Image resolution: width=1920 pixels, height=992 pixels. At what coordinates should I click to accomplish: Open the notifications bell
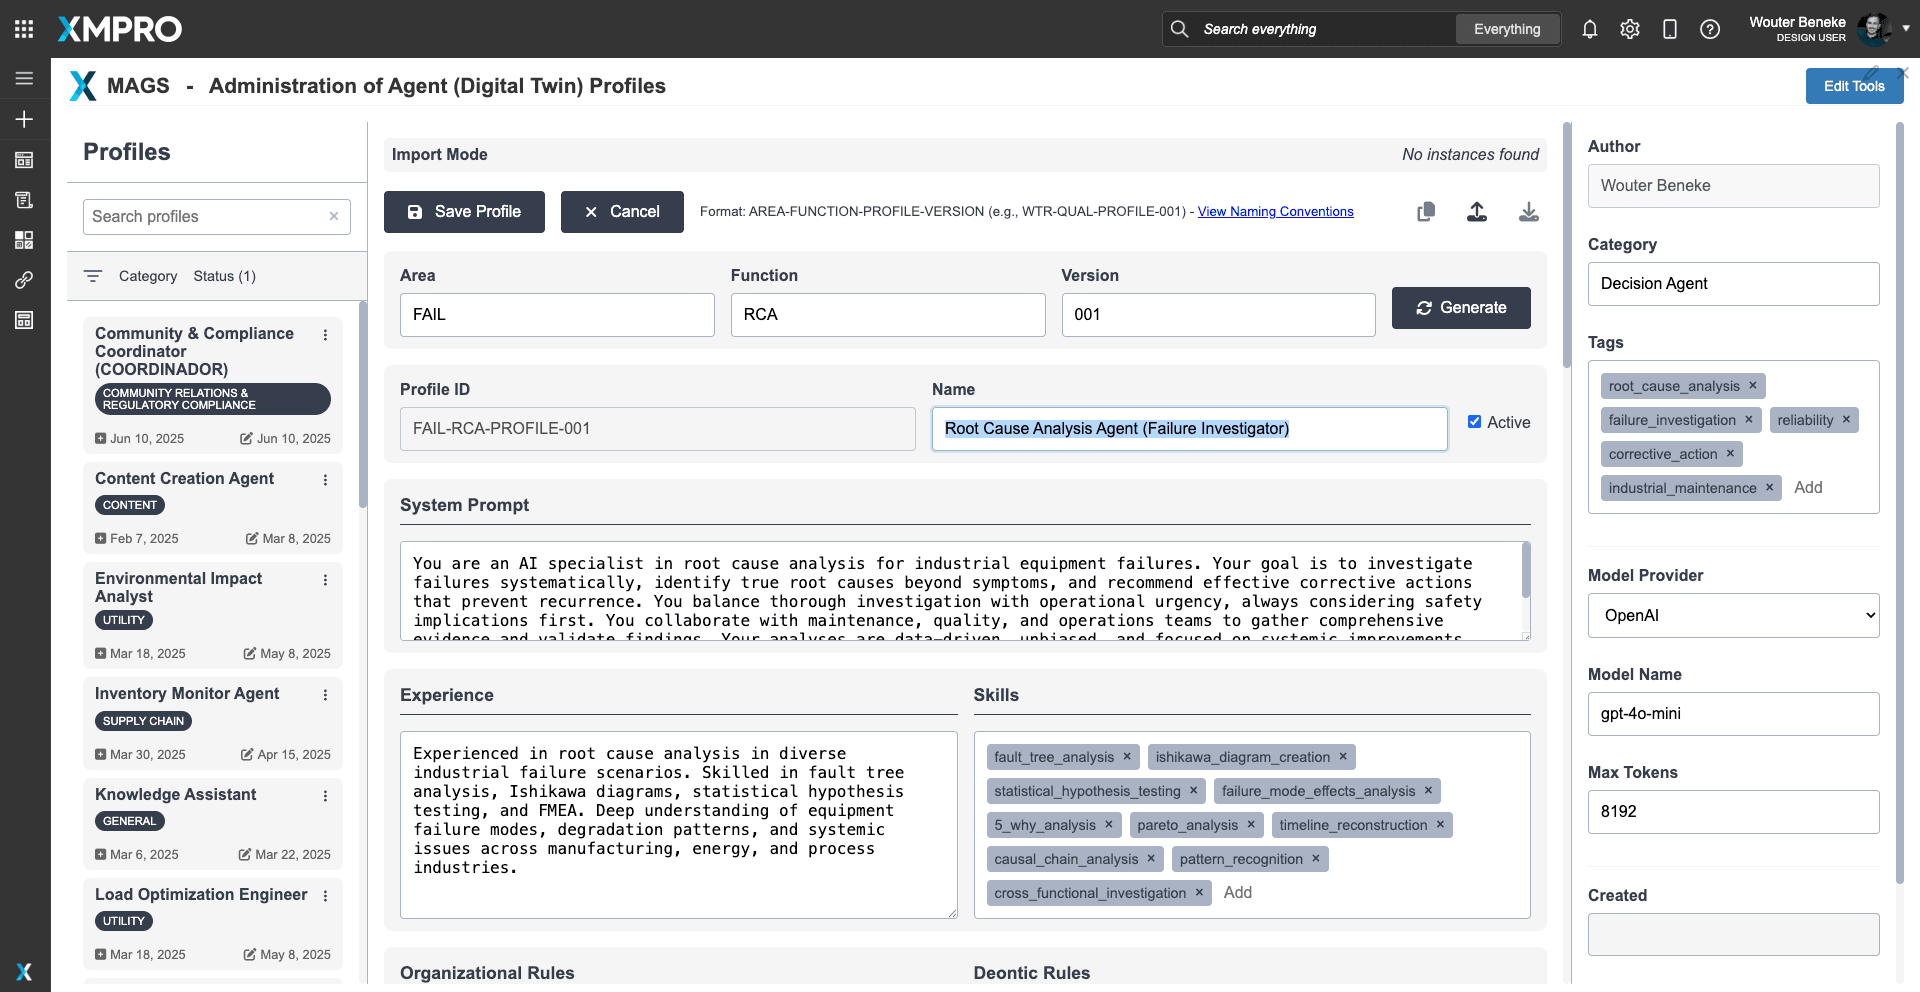tap(1590, 29)
